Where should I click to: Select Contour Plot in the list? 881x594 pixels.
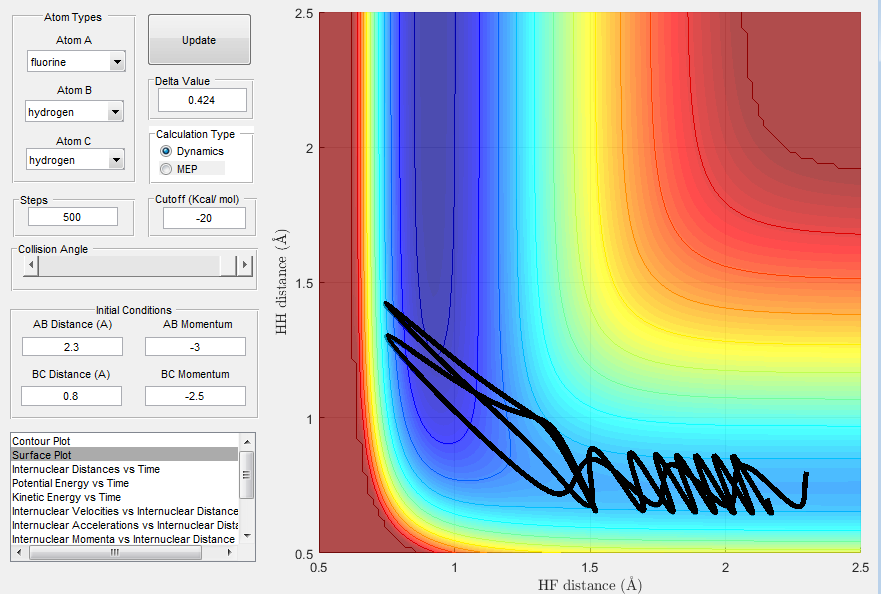(125, 441)
